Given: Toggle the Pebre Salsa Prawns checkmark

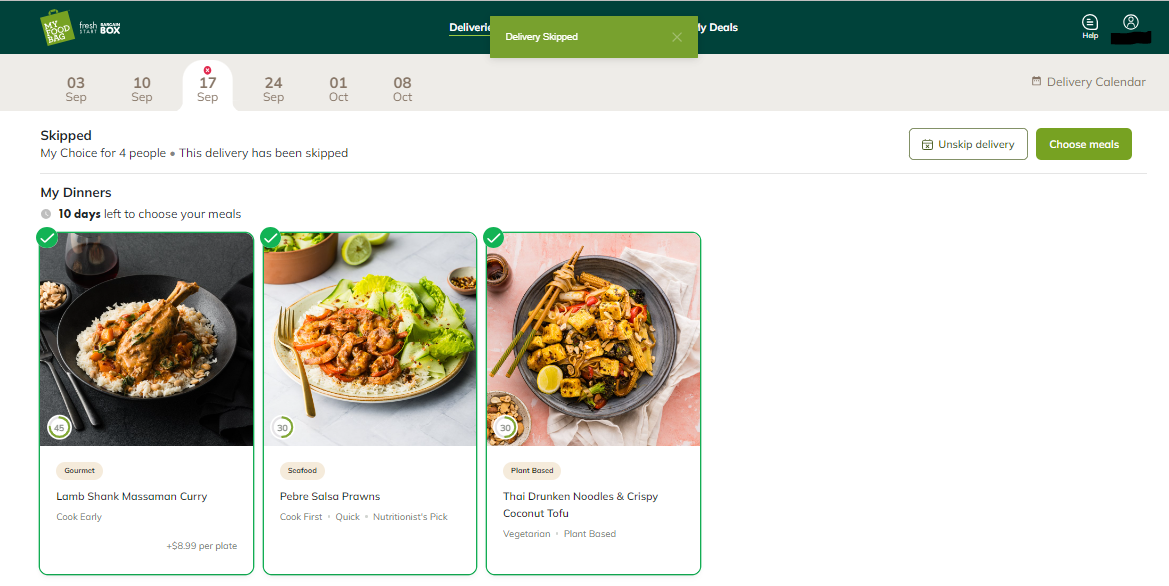Looking at the screenshot, I should (x=270, y=237).
